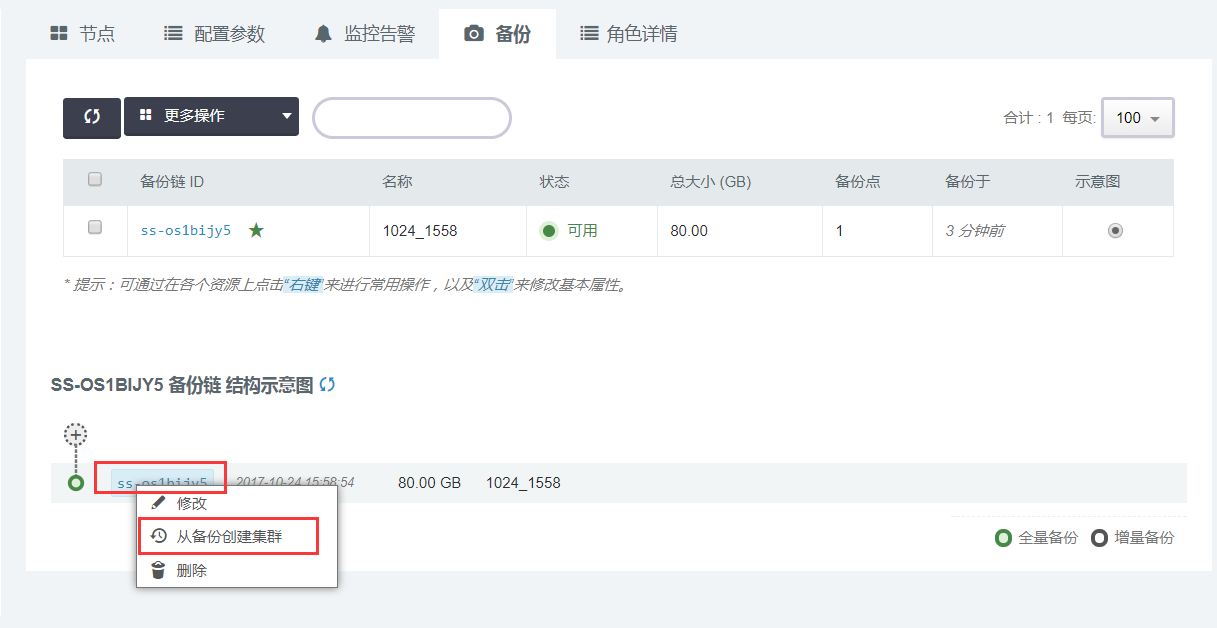Select the 示意图 radio button

[x=1115, y=231]
